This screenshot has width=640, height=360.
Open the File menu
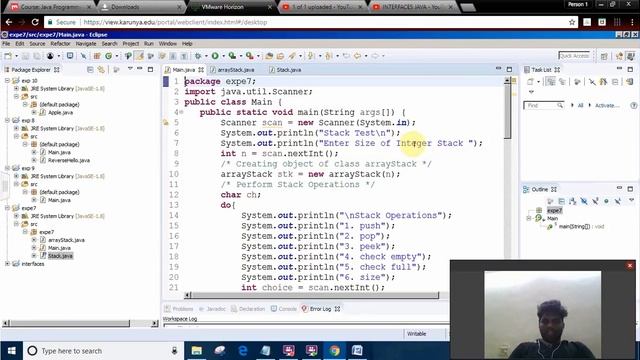6,44
